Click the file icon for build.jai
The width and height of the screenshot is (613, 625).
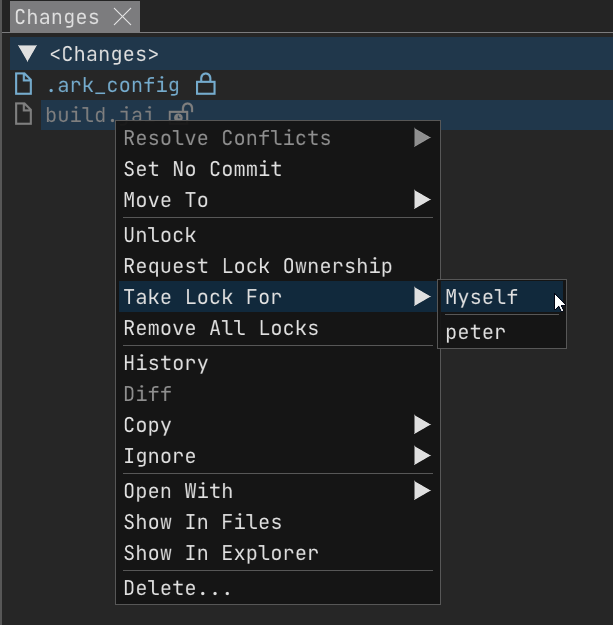24,115
